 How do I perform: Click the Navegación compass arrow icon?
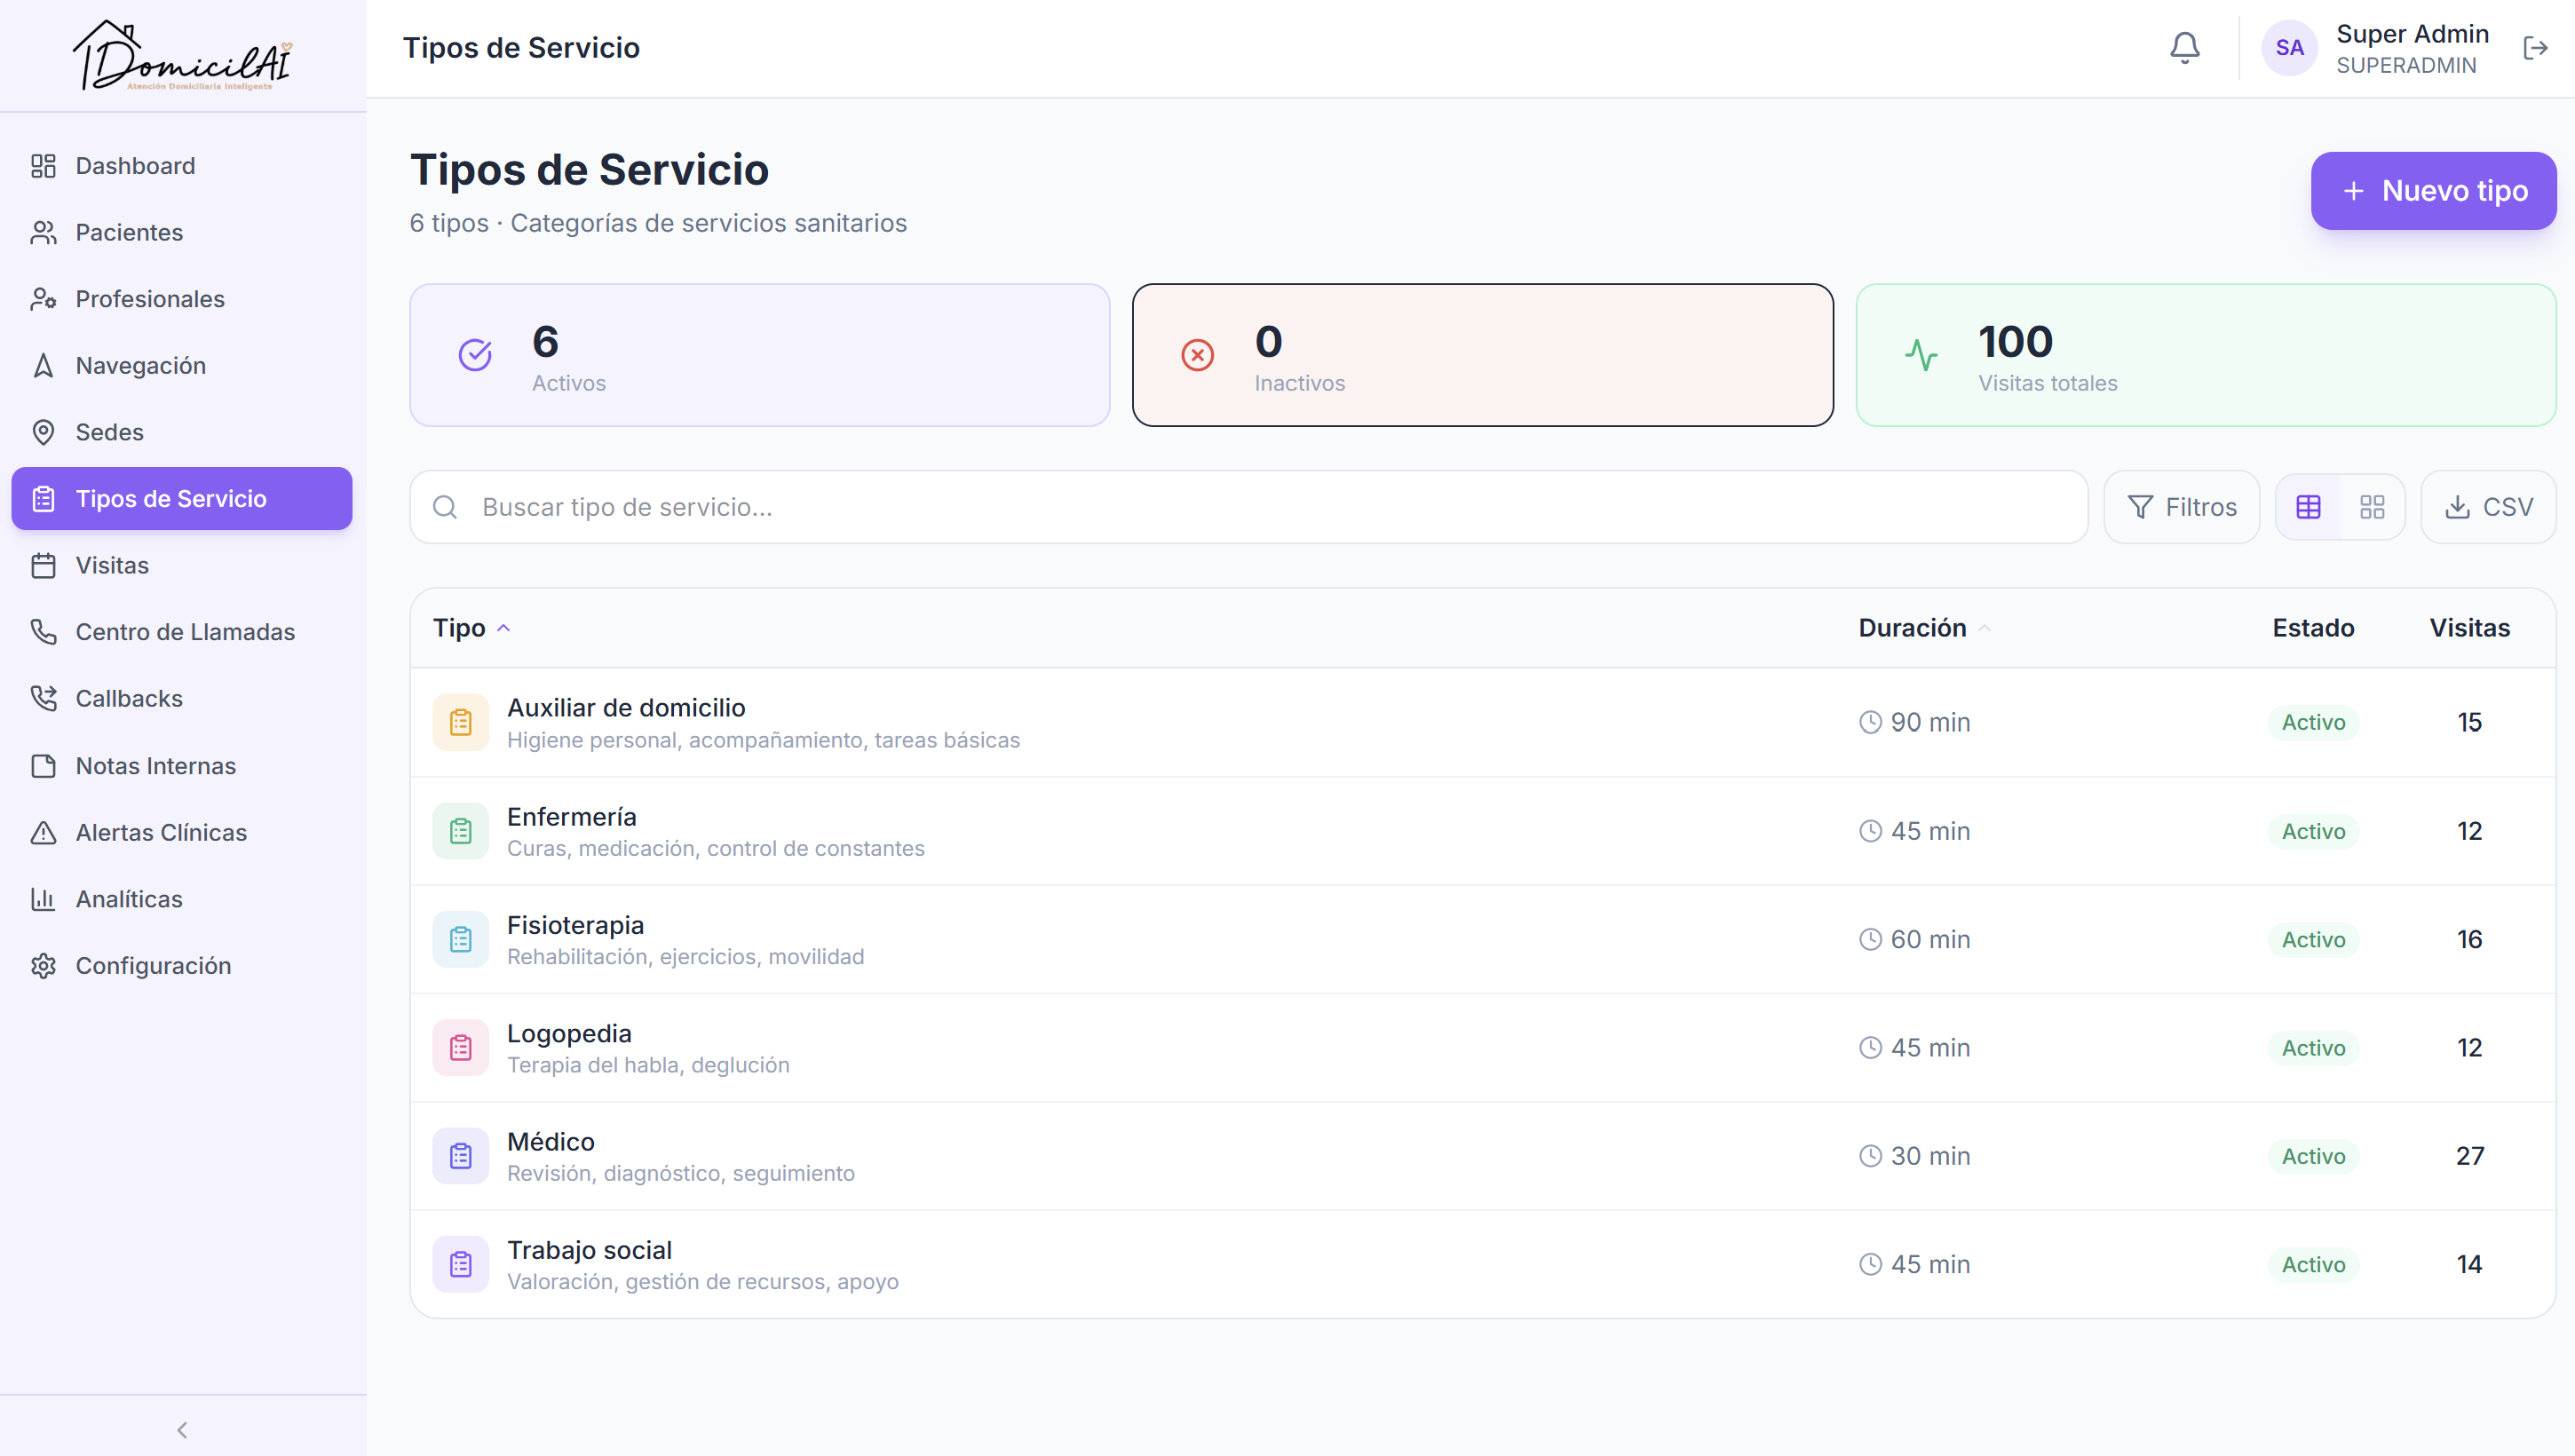pos(43,366)
